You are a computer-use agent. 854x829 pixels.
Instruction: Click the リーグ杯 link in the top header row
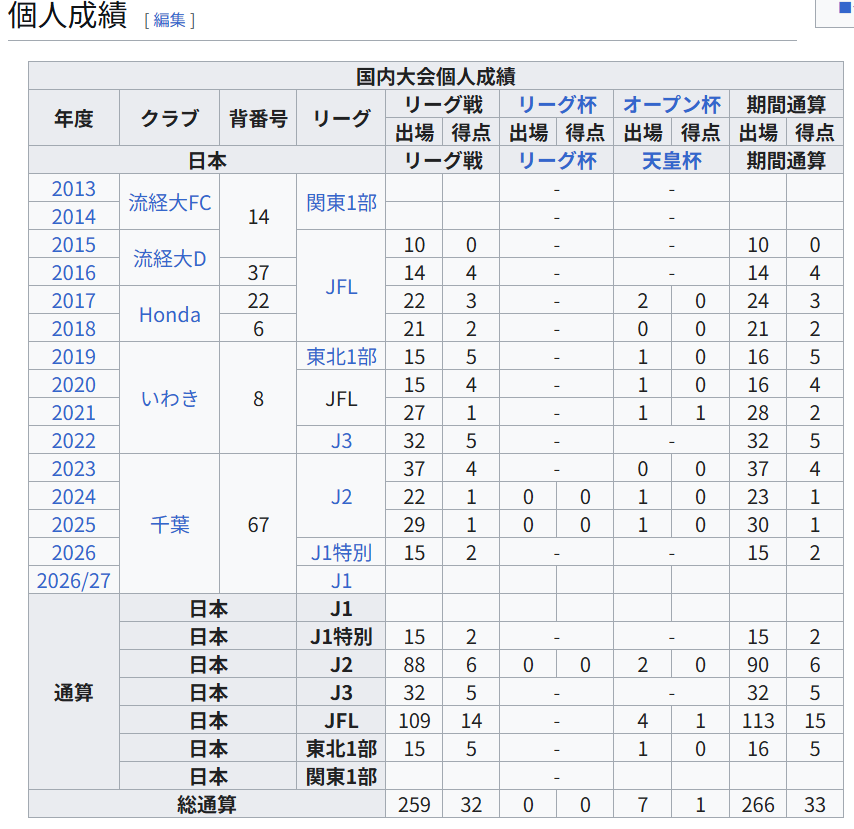pos(557,105)
